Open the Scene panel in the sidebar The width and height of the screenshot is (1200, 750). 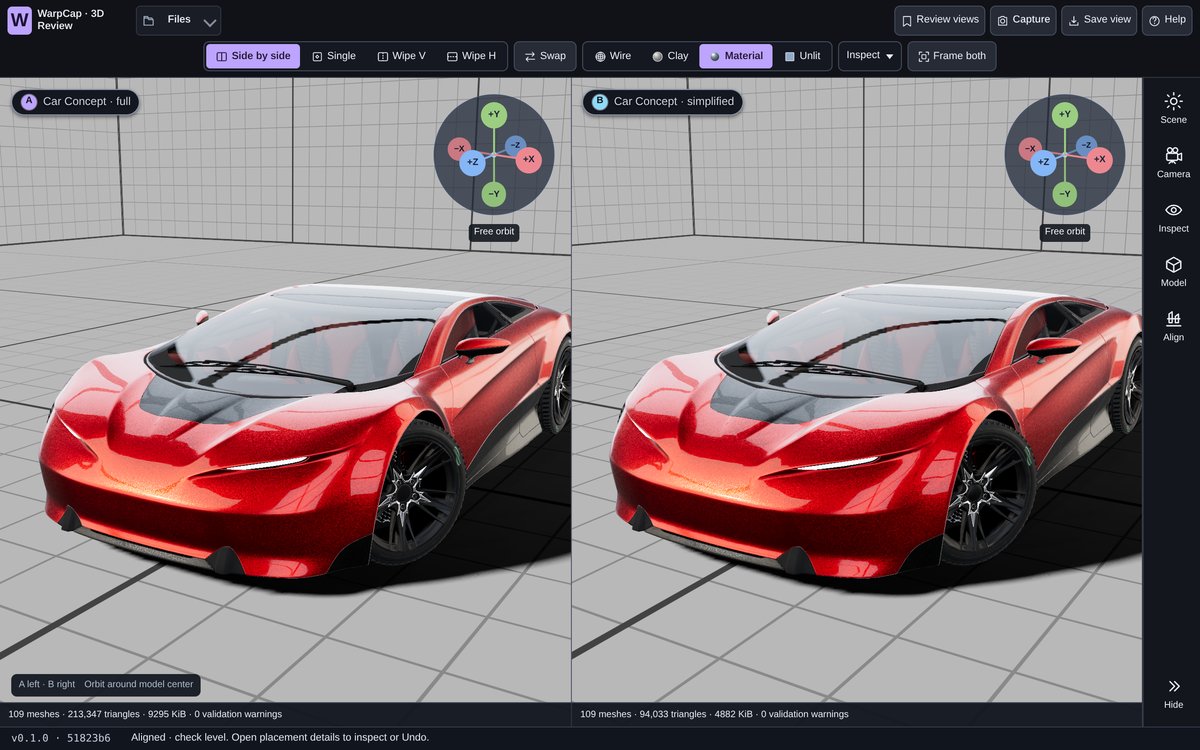1173,108
